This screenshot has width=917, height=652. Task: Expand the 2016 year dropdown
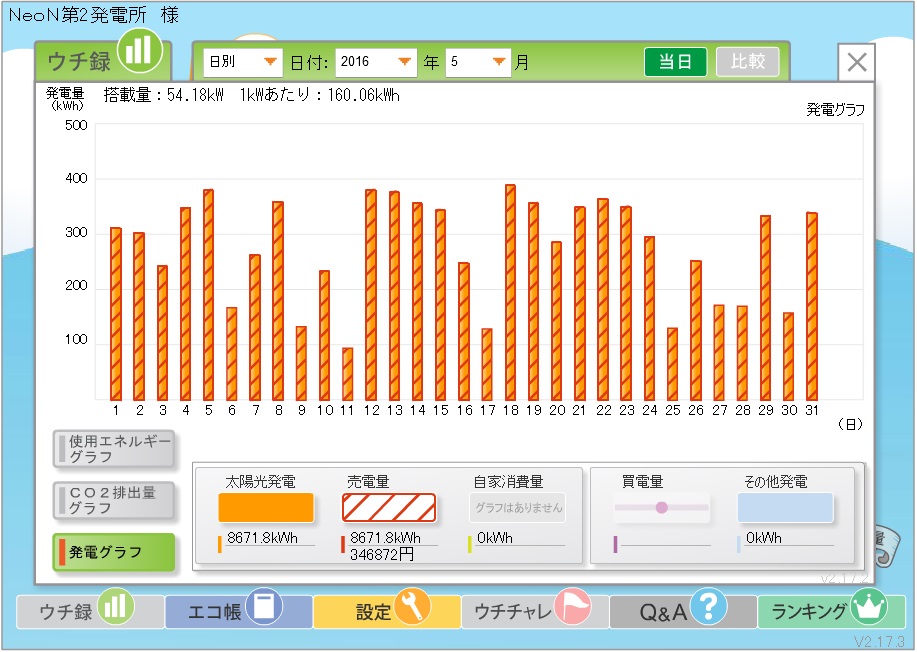click(375, 62)
